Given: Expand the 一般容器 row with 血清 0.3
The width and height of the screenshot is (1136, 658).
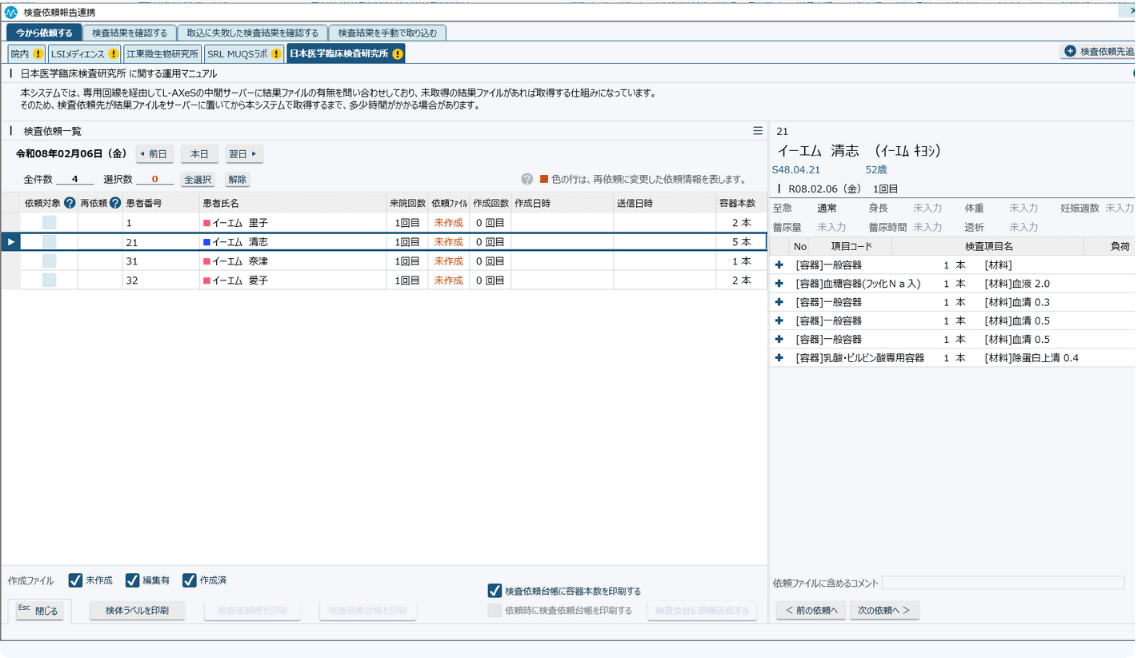Looking at the screenshot, I should click(x=779, y=302).
